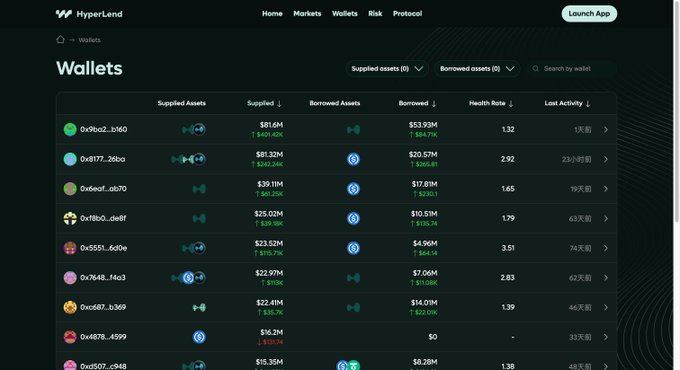Click supplied asset icon for 0x6eaf...ab70
Image resolution: width=680 pixels, height=370 pixels.
coord(199,189)
